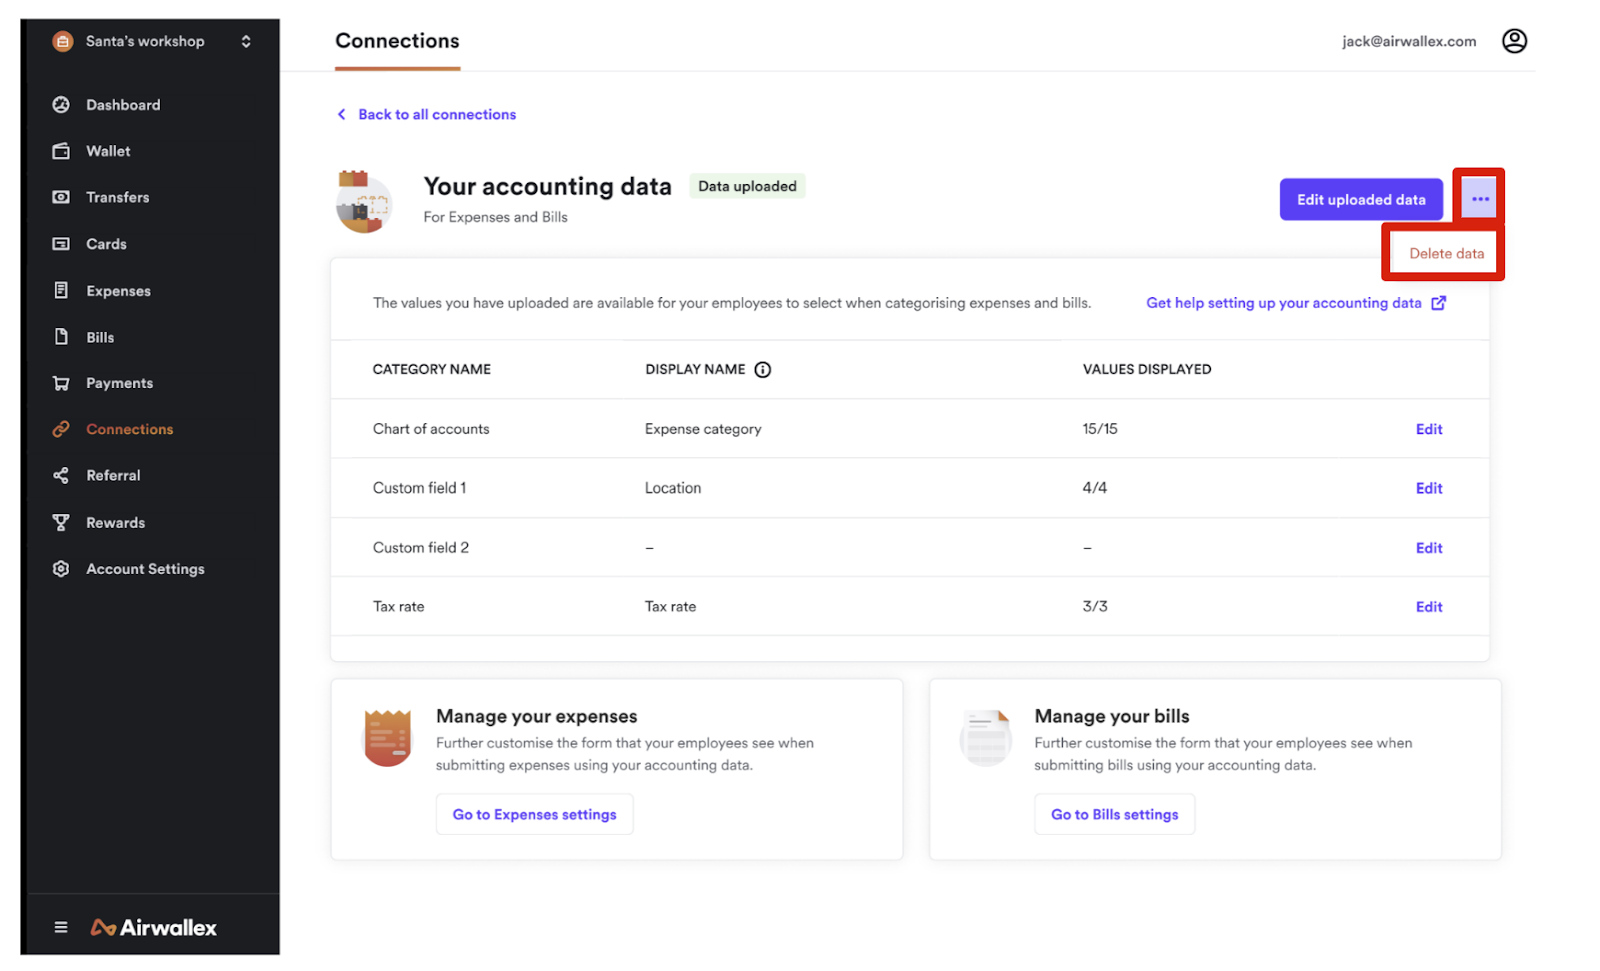Open the Dashboard icon in sidebar
The image size is (1600, 971).
click(61, 105)
